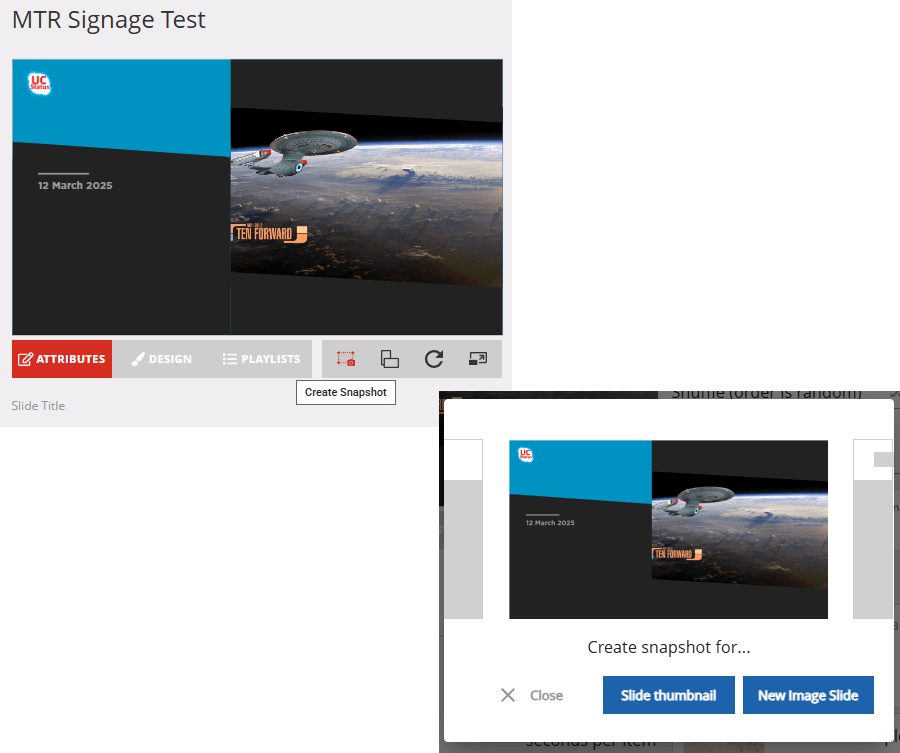Viewport: 900px width, 753px height.
Task: Refresh the slide preview
Action: click(433, 359)
